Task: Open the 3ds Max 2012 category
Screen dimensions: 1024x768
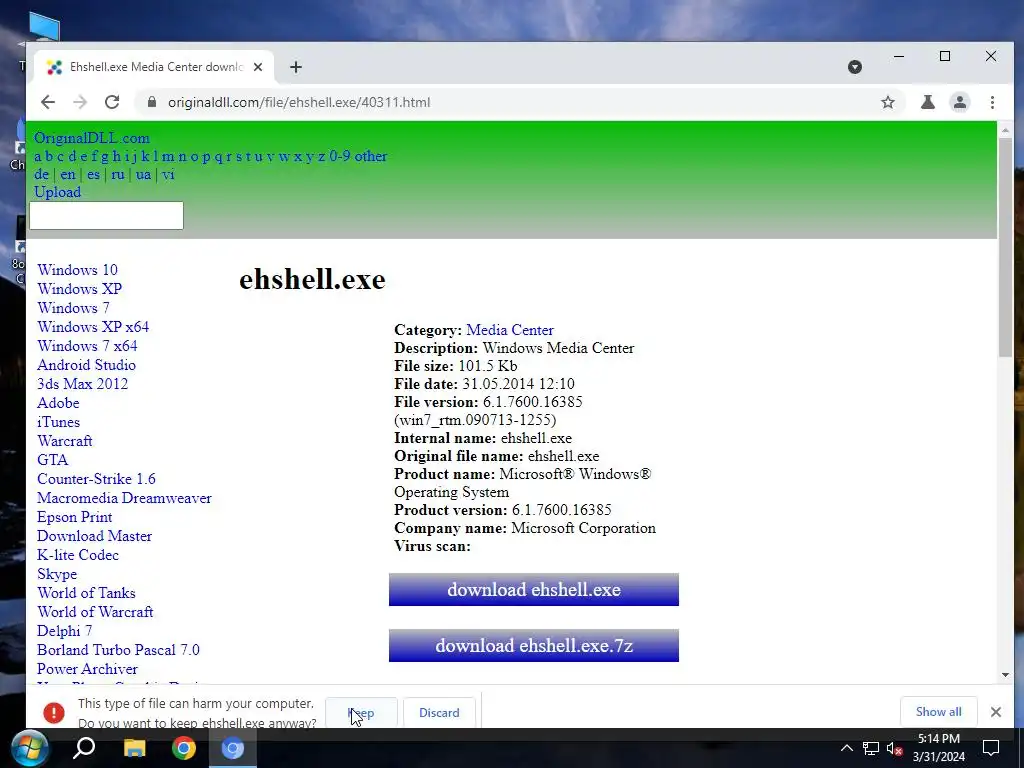Action: pyautogui.click(x=82, y=383)
